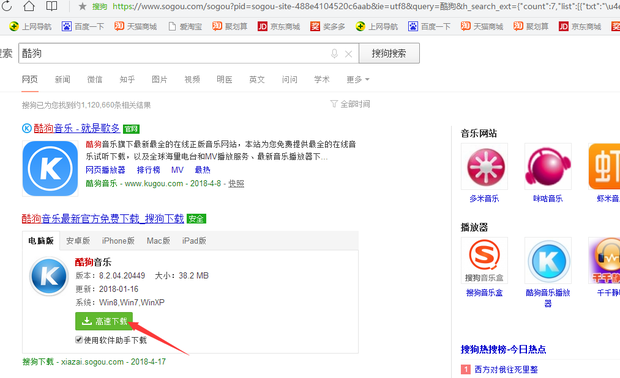This screenshot has width=620, height=378.
Task: Bookmark this page with the star icon
Action: pyautogui.click(x=82, y=6)
